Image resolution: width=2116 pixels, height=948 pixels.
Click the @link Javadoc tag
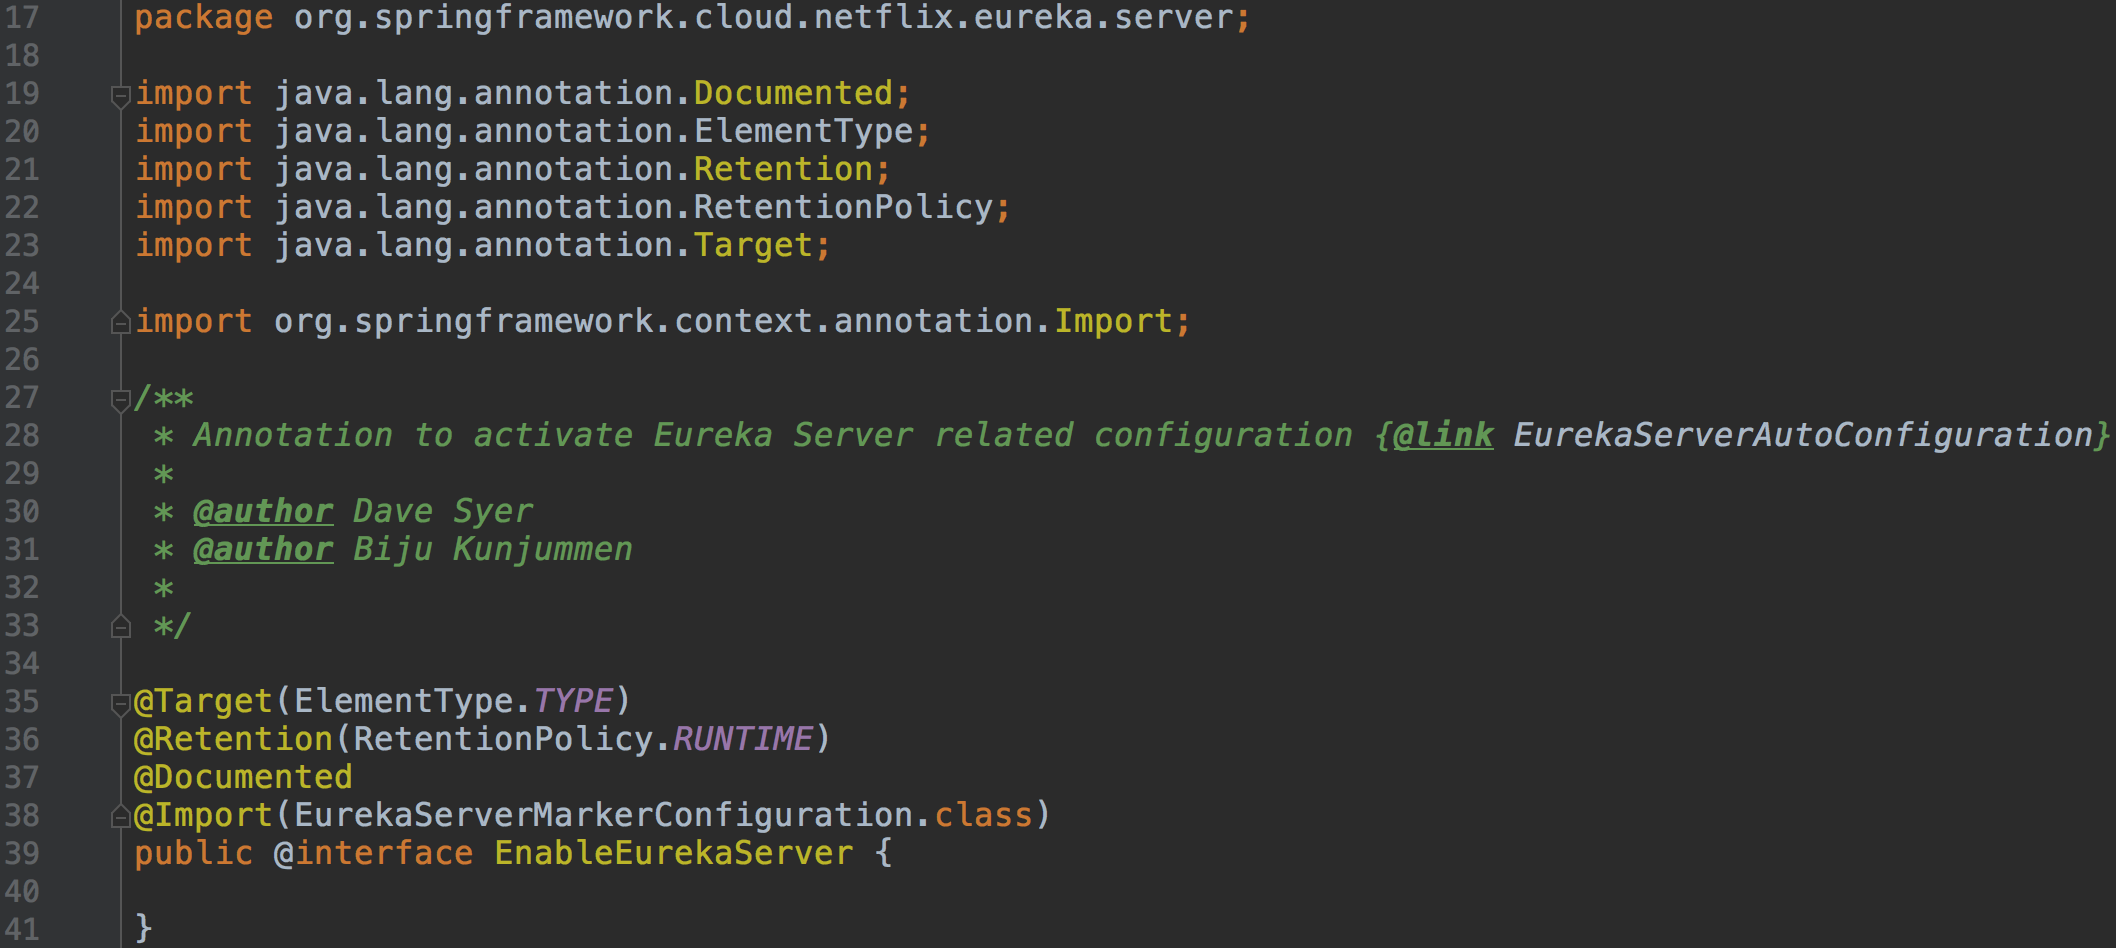click(1443, 436)
